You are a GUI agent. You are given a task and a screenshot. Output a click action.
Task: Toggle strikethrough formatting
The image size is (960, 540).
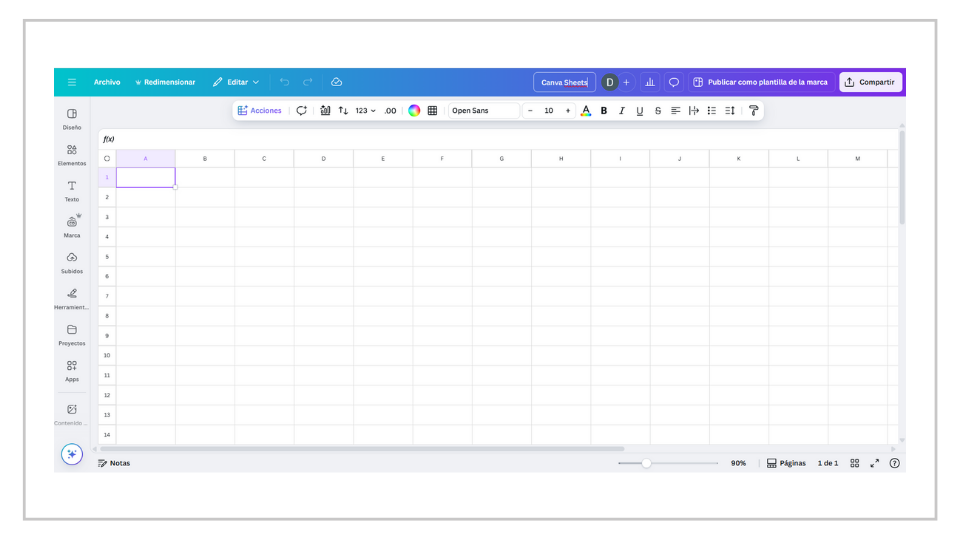658,111
